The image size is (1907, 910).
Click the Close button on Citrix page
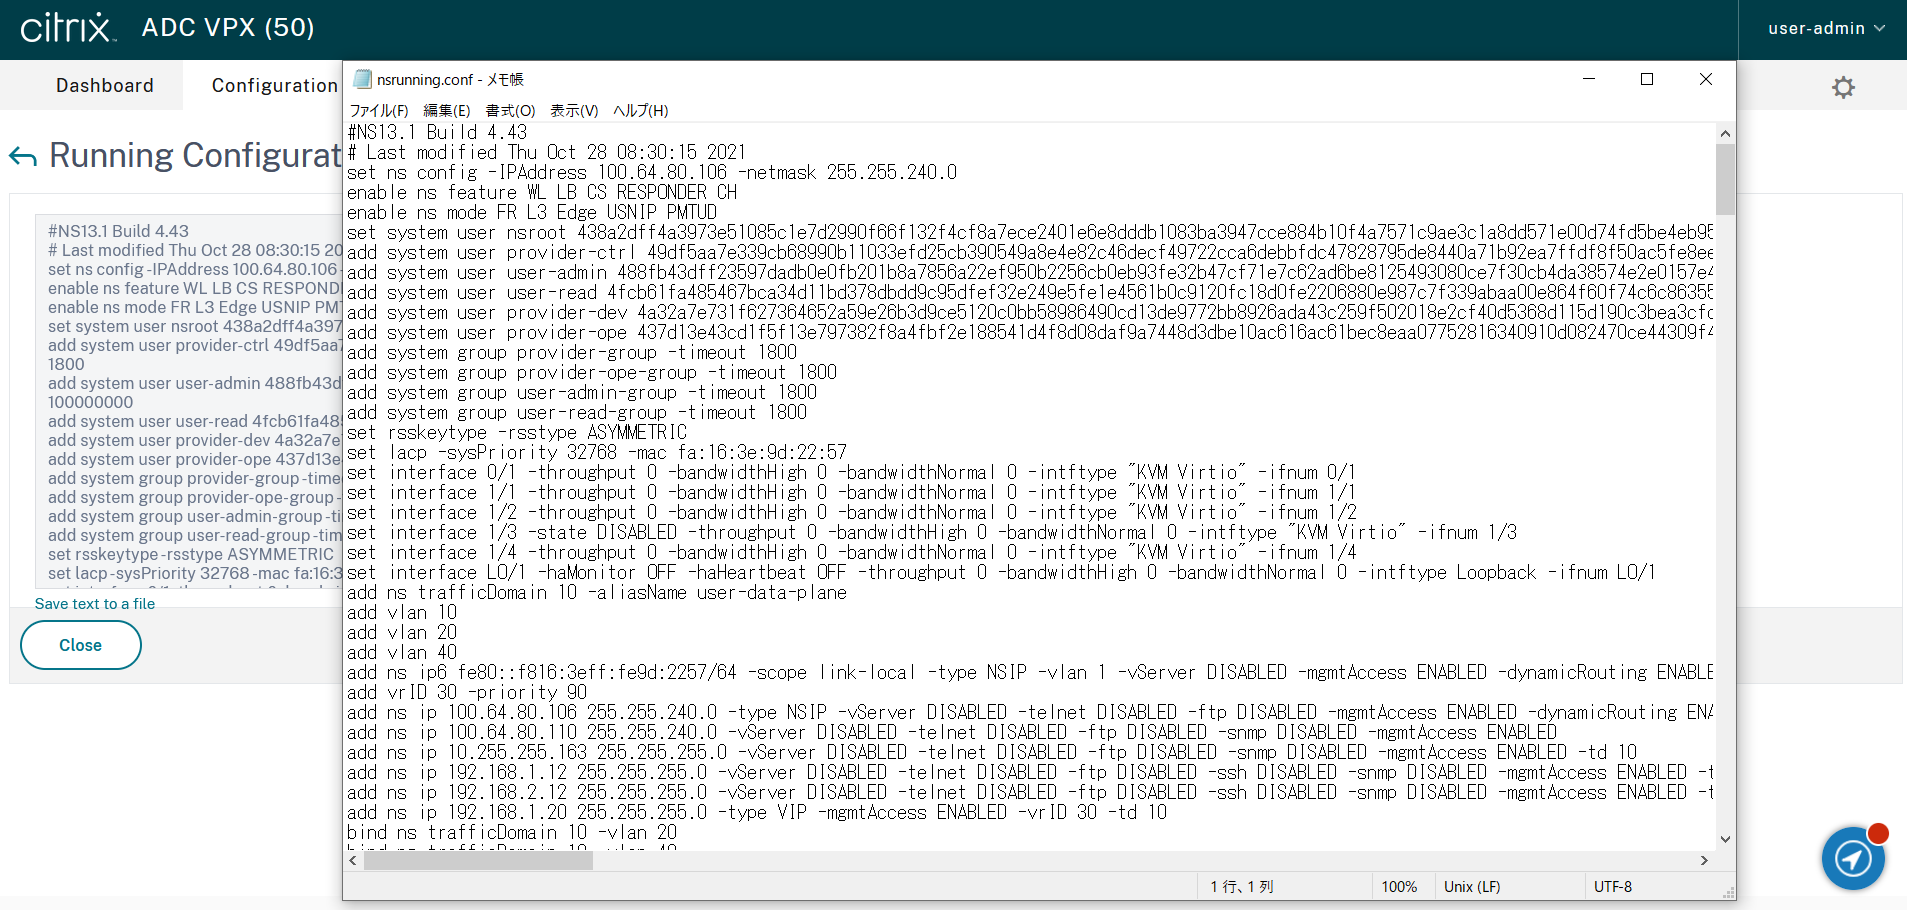81,645
